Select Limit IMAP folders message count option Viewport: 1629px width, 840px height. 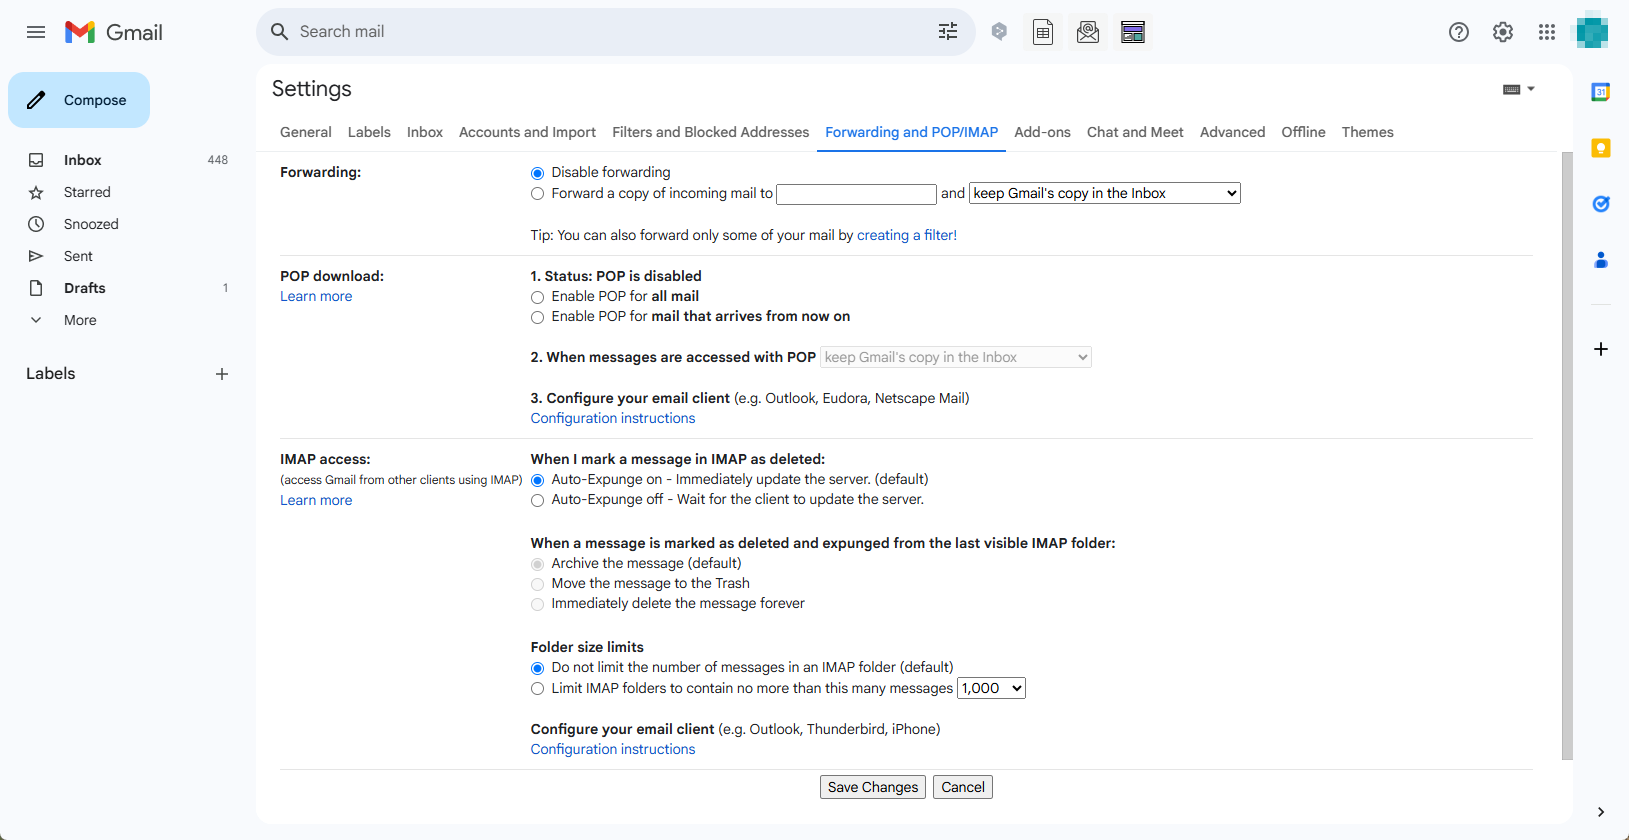click(537, 689)
